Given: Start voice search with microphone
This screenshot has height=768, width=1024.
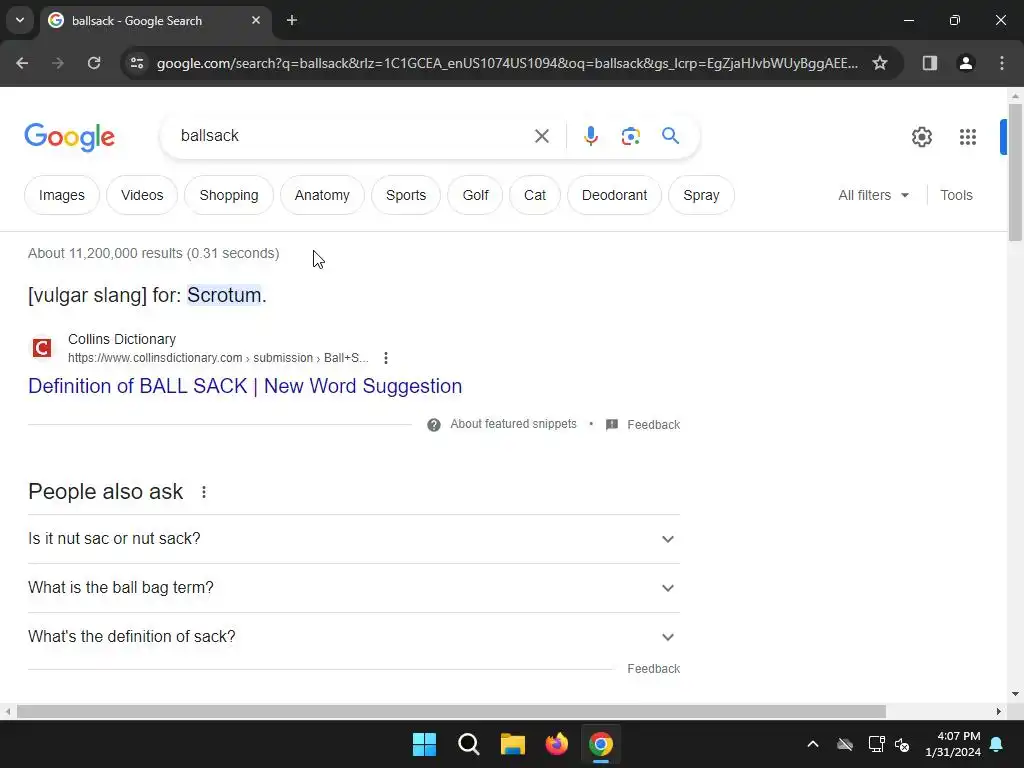Looking at the screenshot, I should click(x=590, y=136).
